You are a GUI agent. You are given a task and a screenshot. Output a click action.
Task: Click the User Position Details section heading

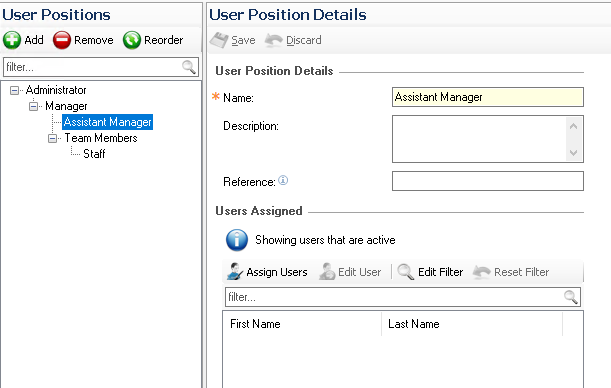click(x=274, y=71)
